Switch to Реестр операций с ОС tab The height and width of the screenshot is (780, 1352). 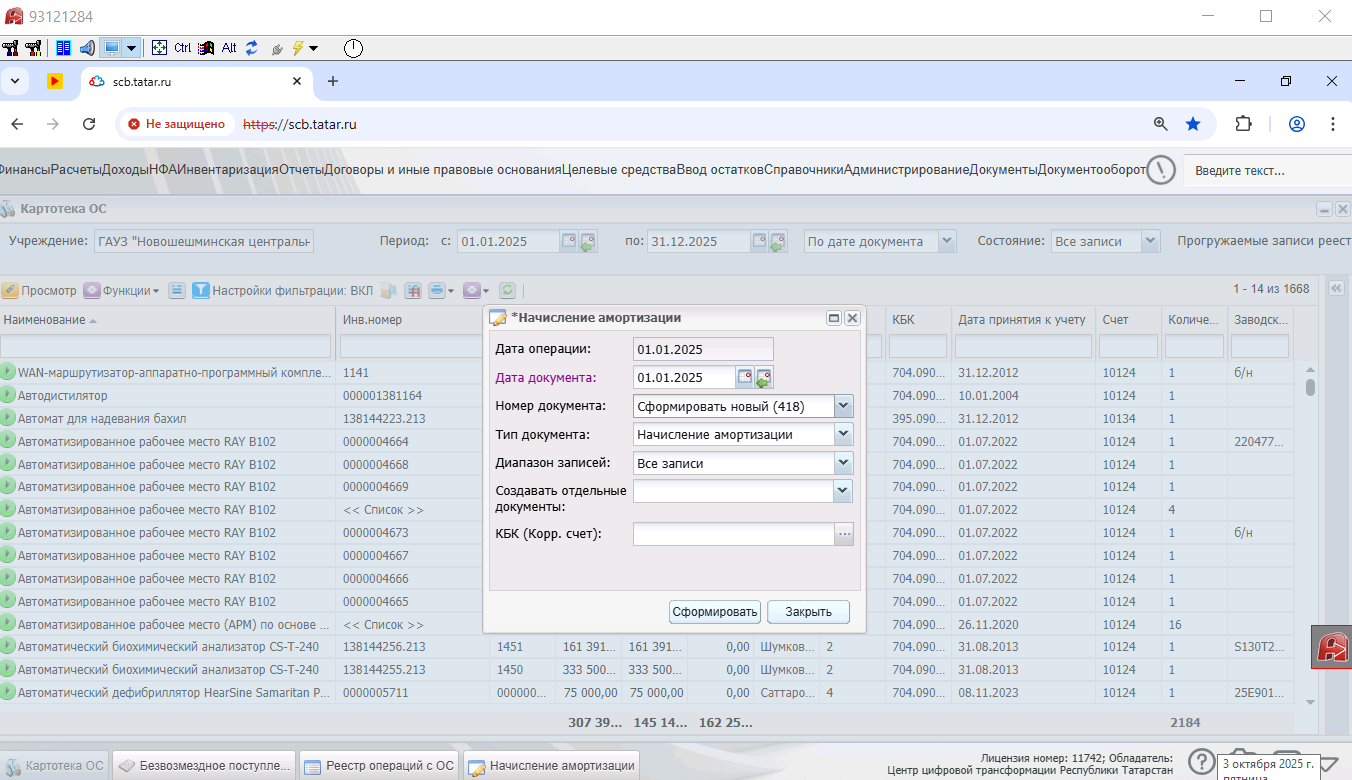tap(378, 766)
